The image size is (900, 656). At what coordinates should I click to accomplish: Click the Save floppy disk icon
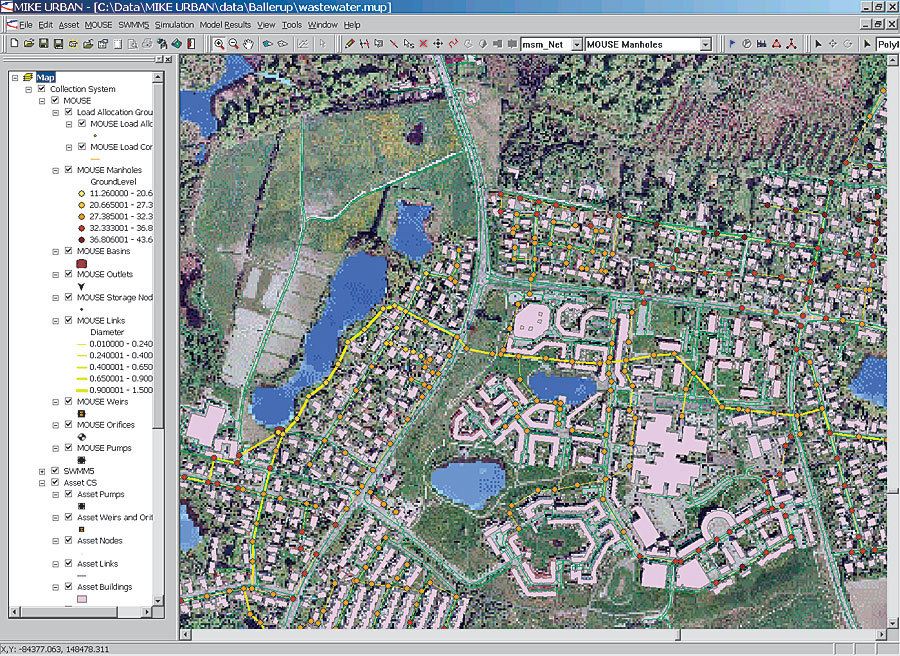(43, 44)
